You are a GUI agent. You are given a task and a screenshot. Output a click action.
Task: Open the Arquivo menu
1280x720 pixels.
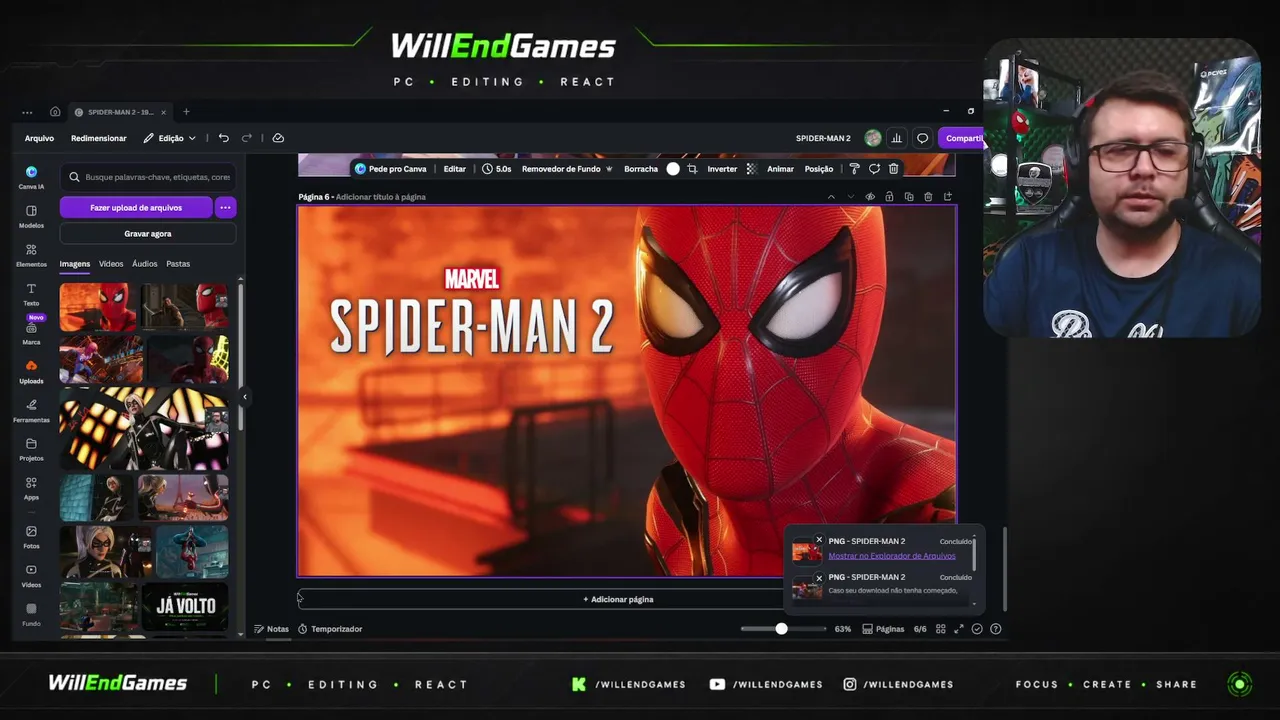click(39, 138)
